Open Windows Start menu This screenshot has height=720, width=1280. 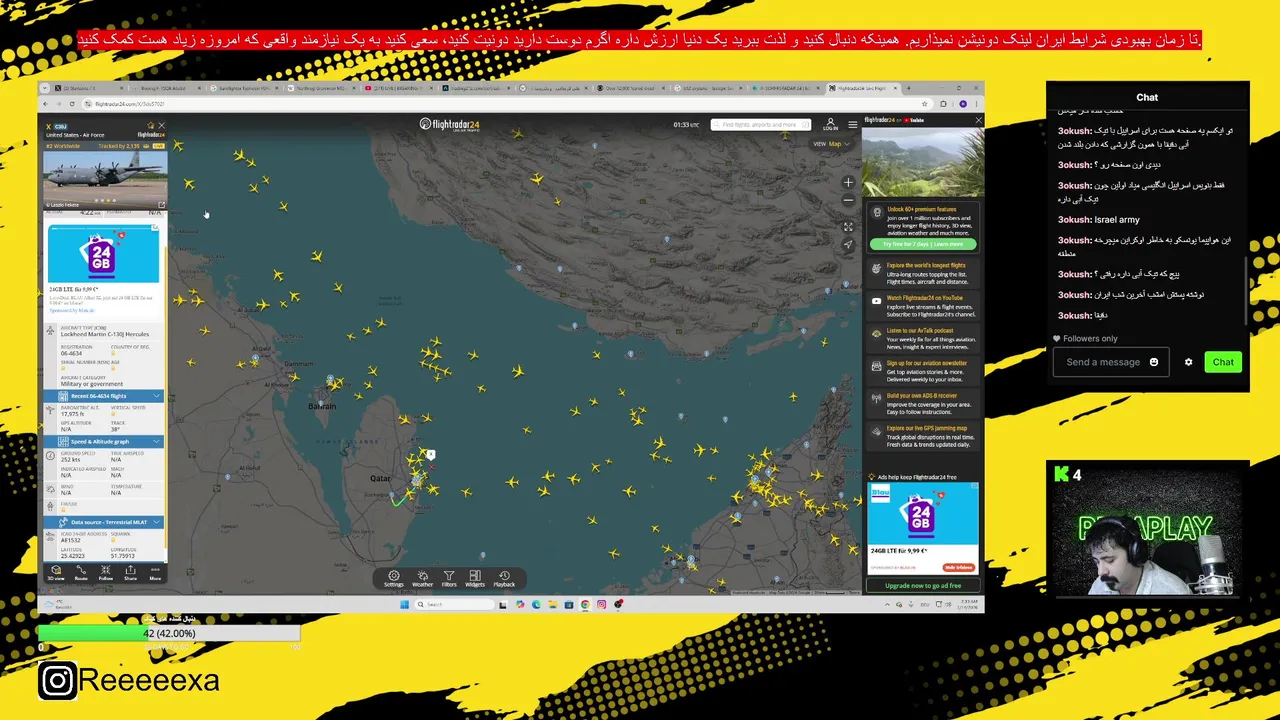pyautogui.click(x=404, y=604)
